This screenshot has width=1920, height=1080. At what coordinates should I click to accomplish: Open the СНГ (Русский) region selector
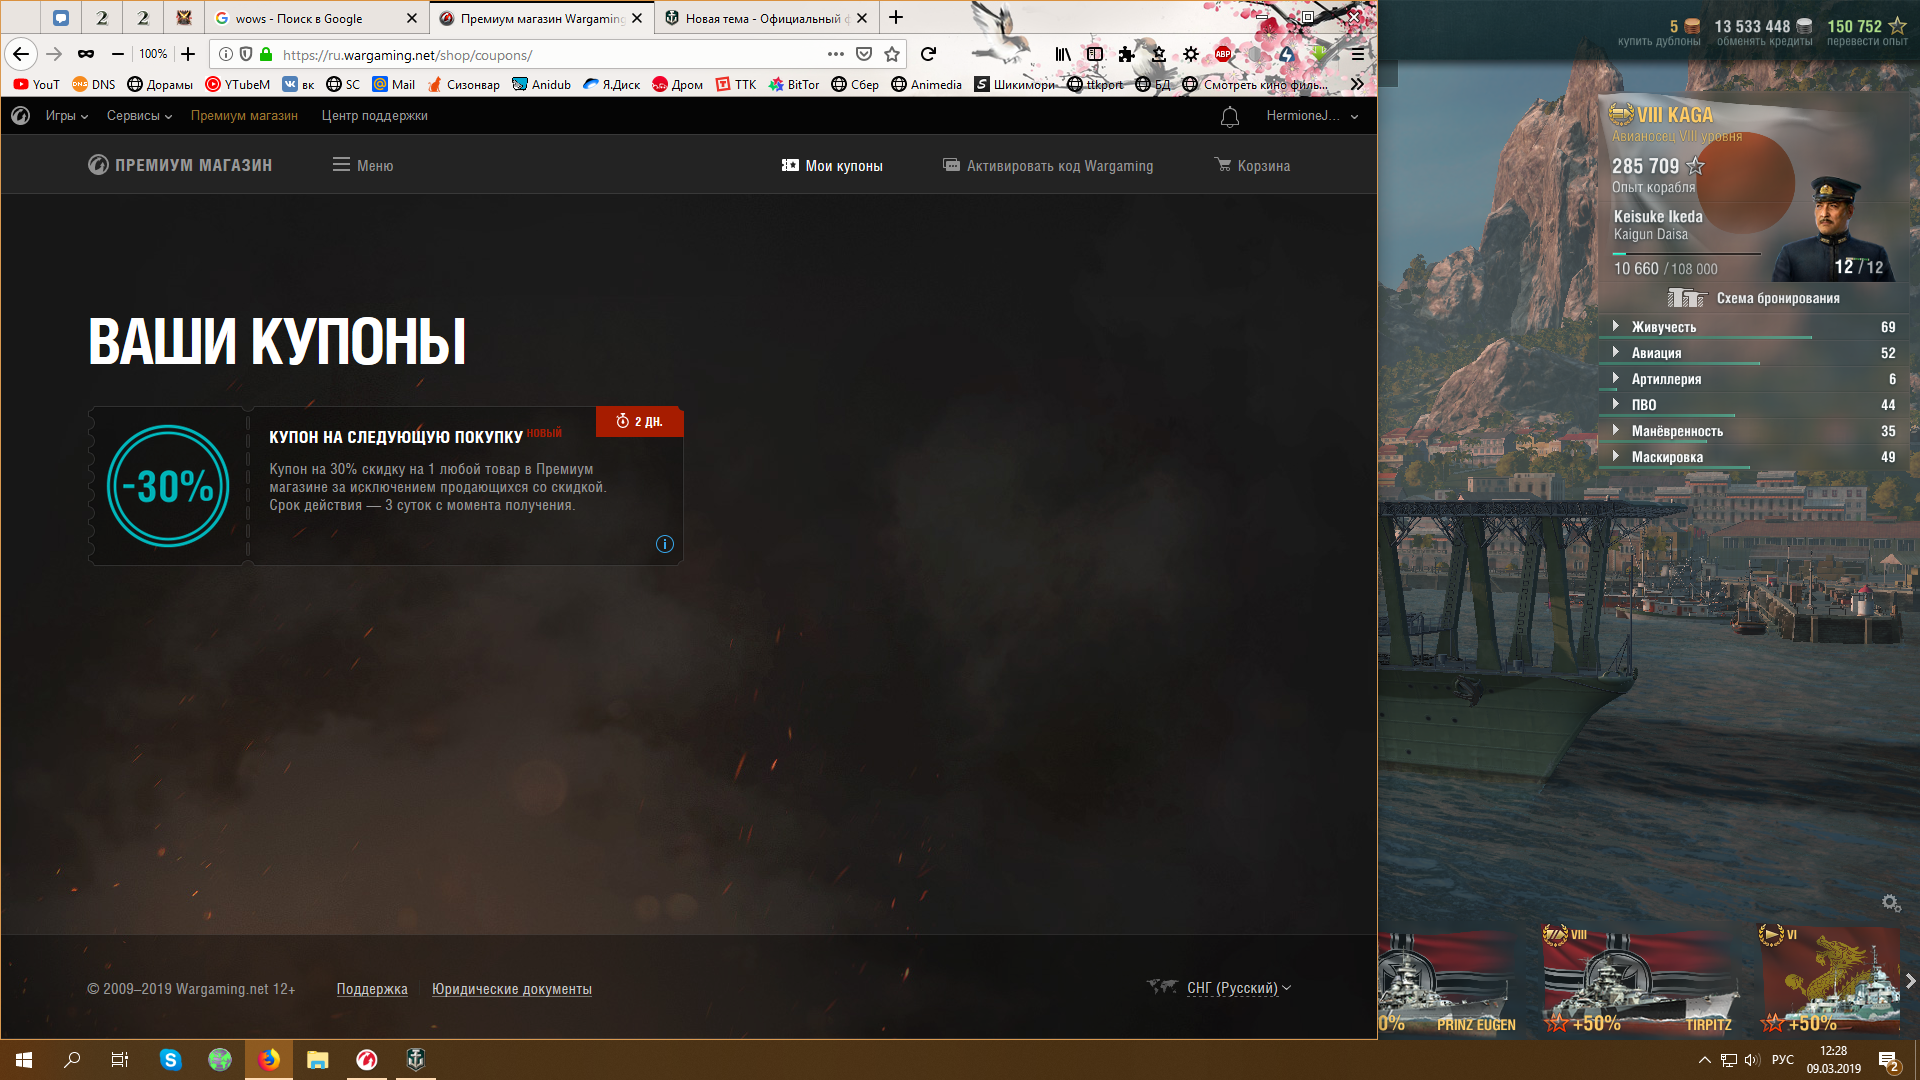[1239, 988]
